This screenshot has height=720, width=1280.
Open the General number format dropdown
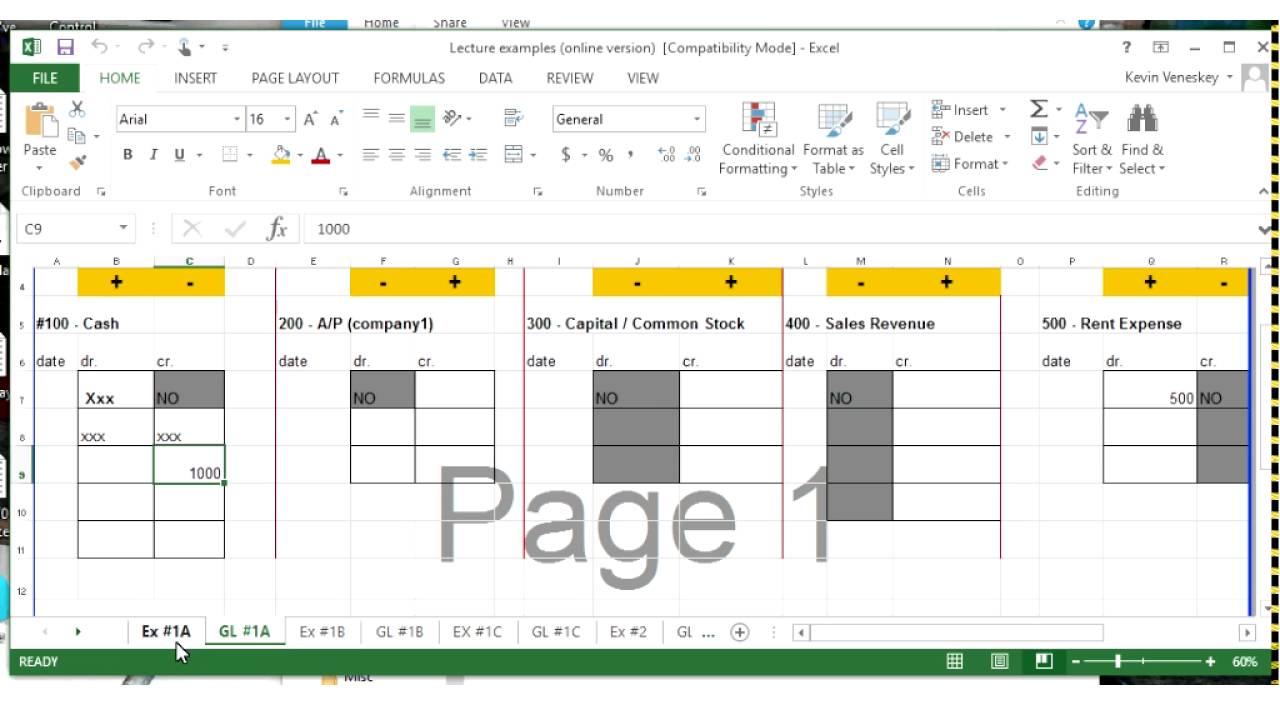tap(697, 119)
